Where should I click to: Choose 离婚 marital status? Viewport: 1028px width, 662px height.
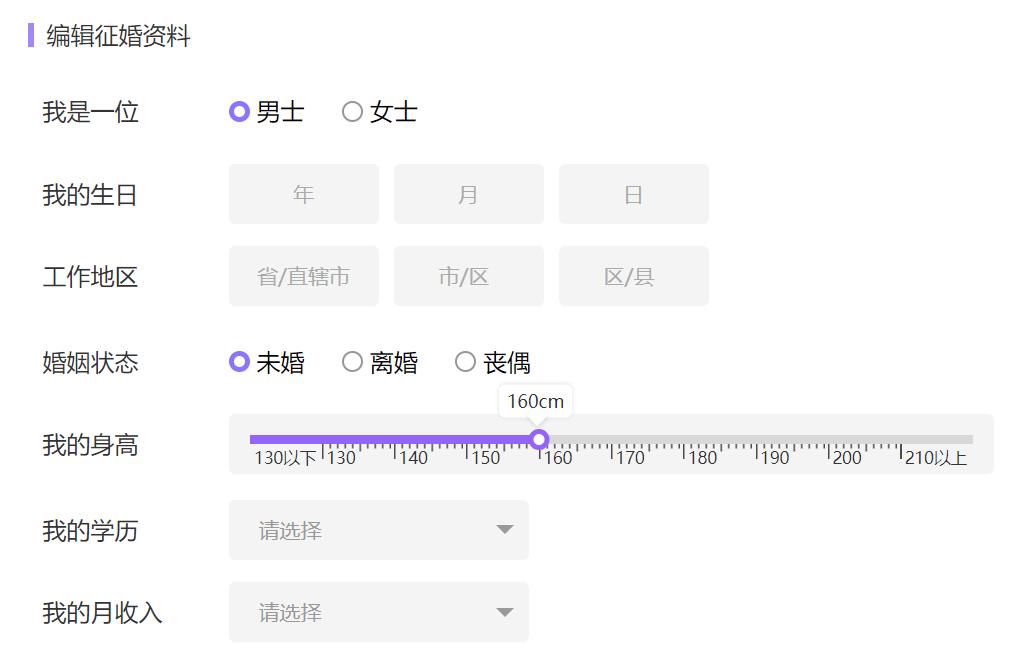click(352, 362)
